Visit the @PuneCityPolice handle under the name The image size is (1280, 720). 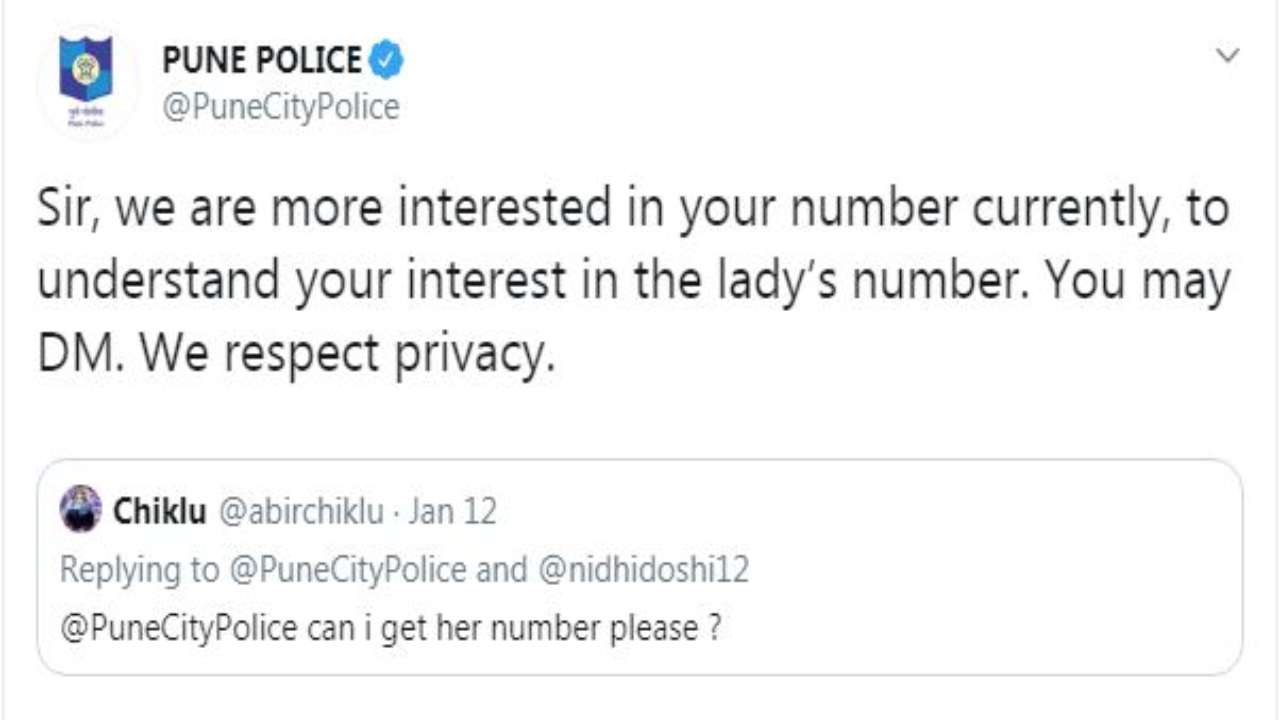coord(280,107)
